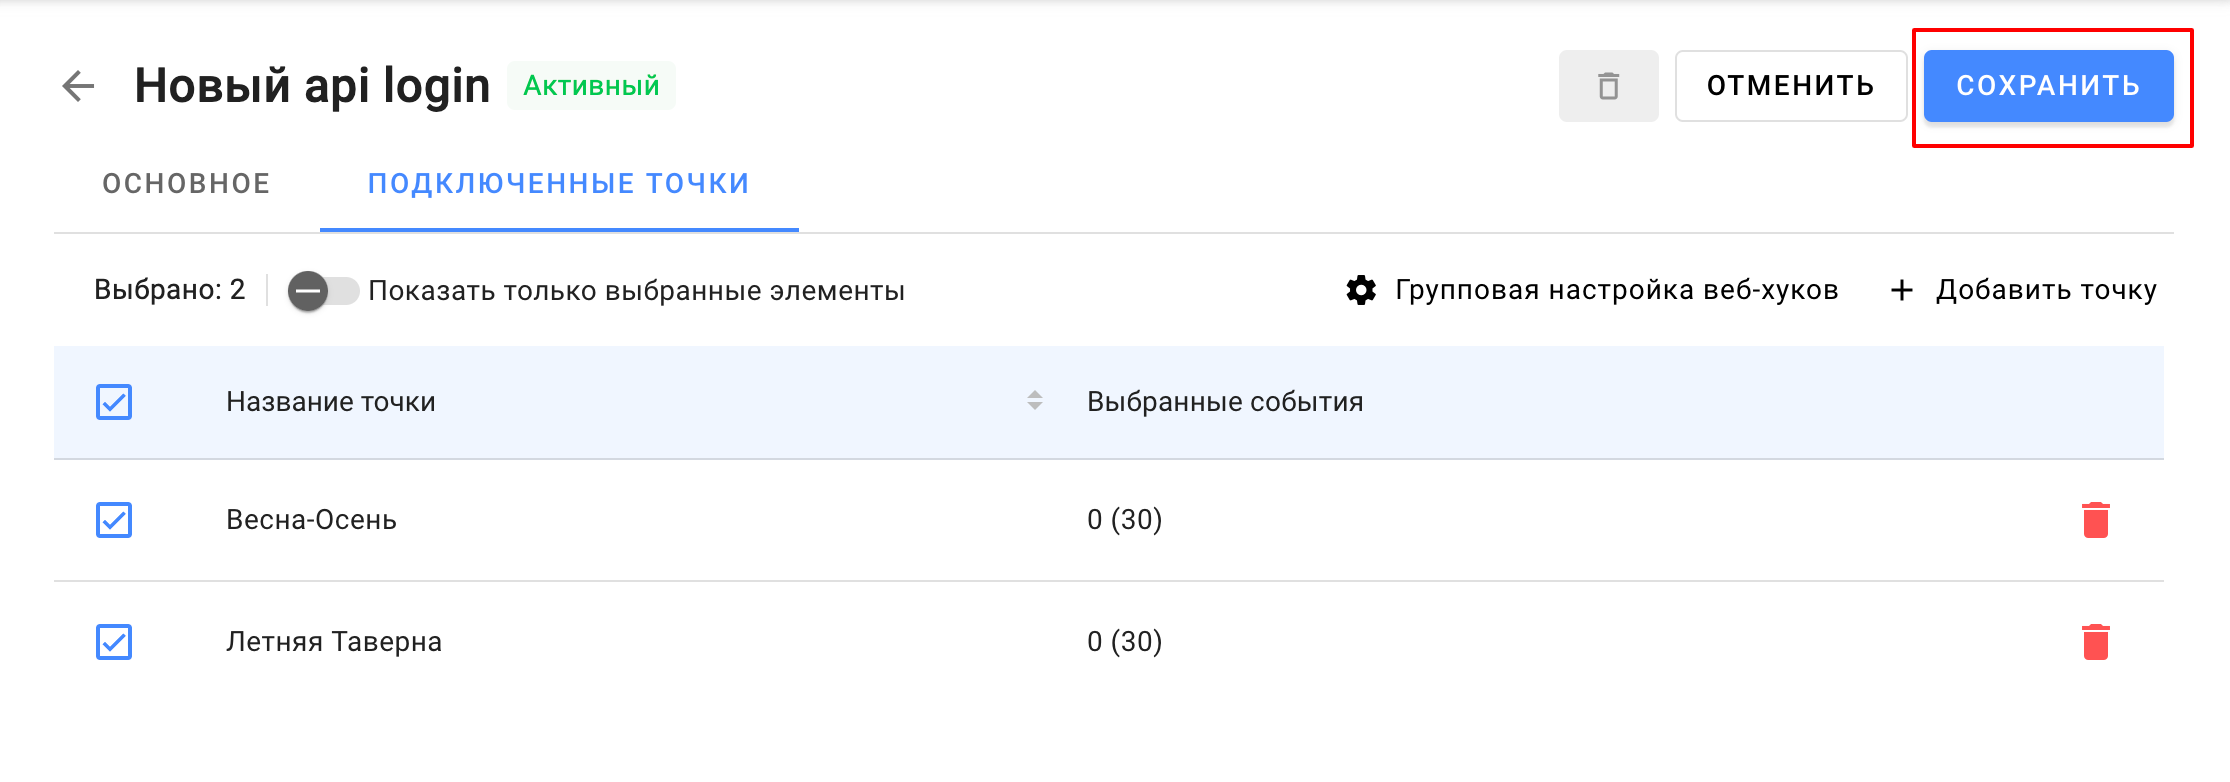2230x782 pixels.
Task: Open events selection showing 0 (30) for Летняя Таверна
Action: (1125, 643)
